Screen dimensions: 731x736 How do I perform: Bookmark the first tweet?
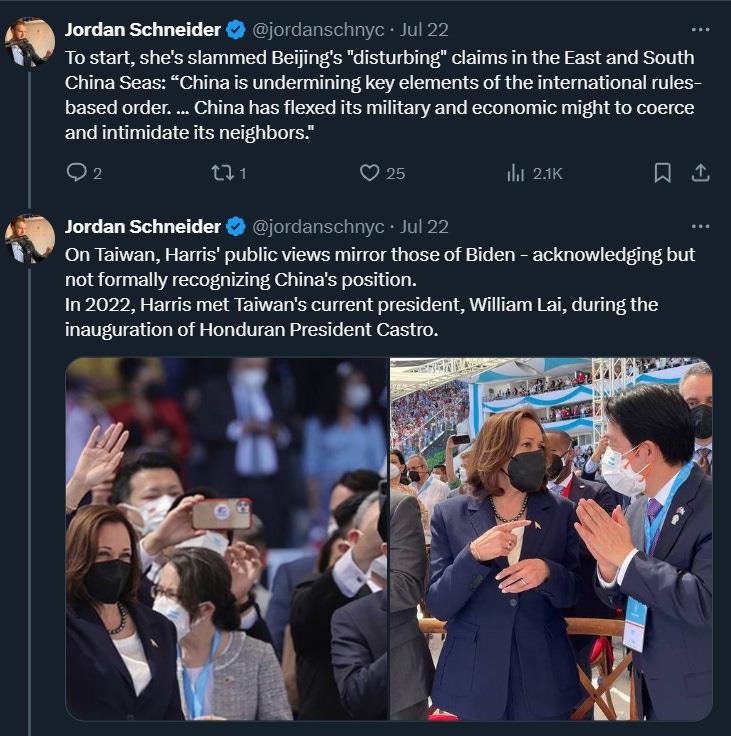662,173
